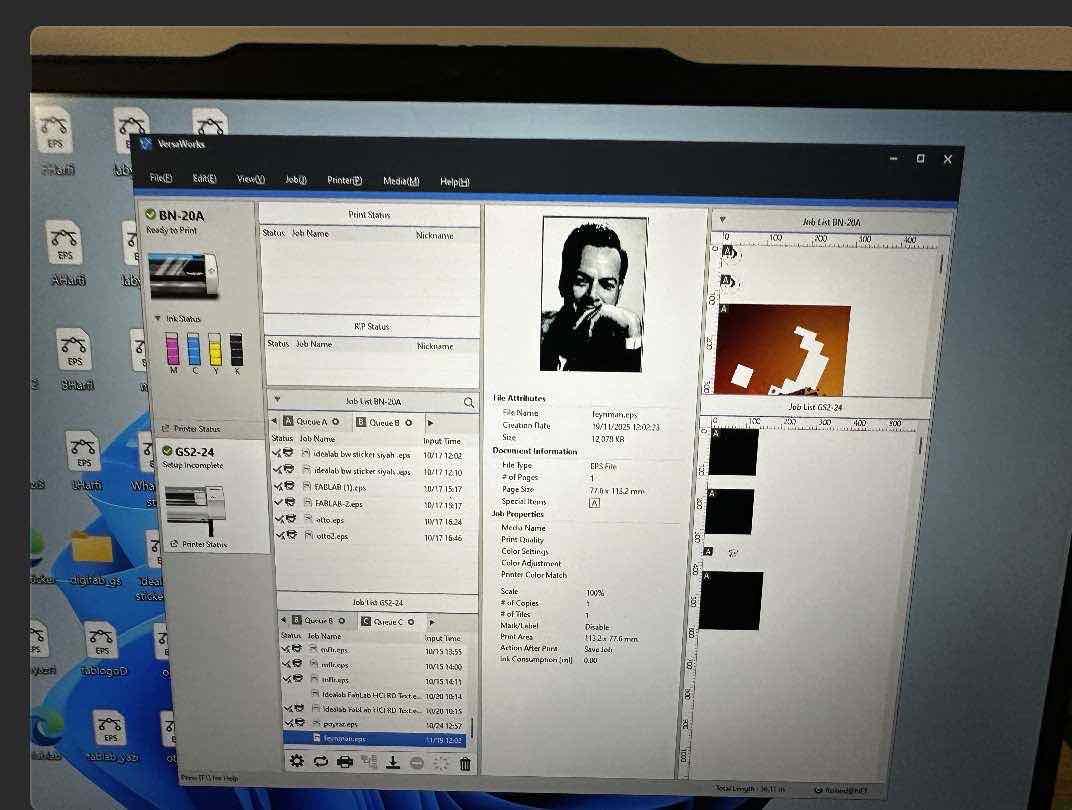Click status icon of FABLAB-2.eps row

pyautogui.click(x=284, y=502)
